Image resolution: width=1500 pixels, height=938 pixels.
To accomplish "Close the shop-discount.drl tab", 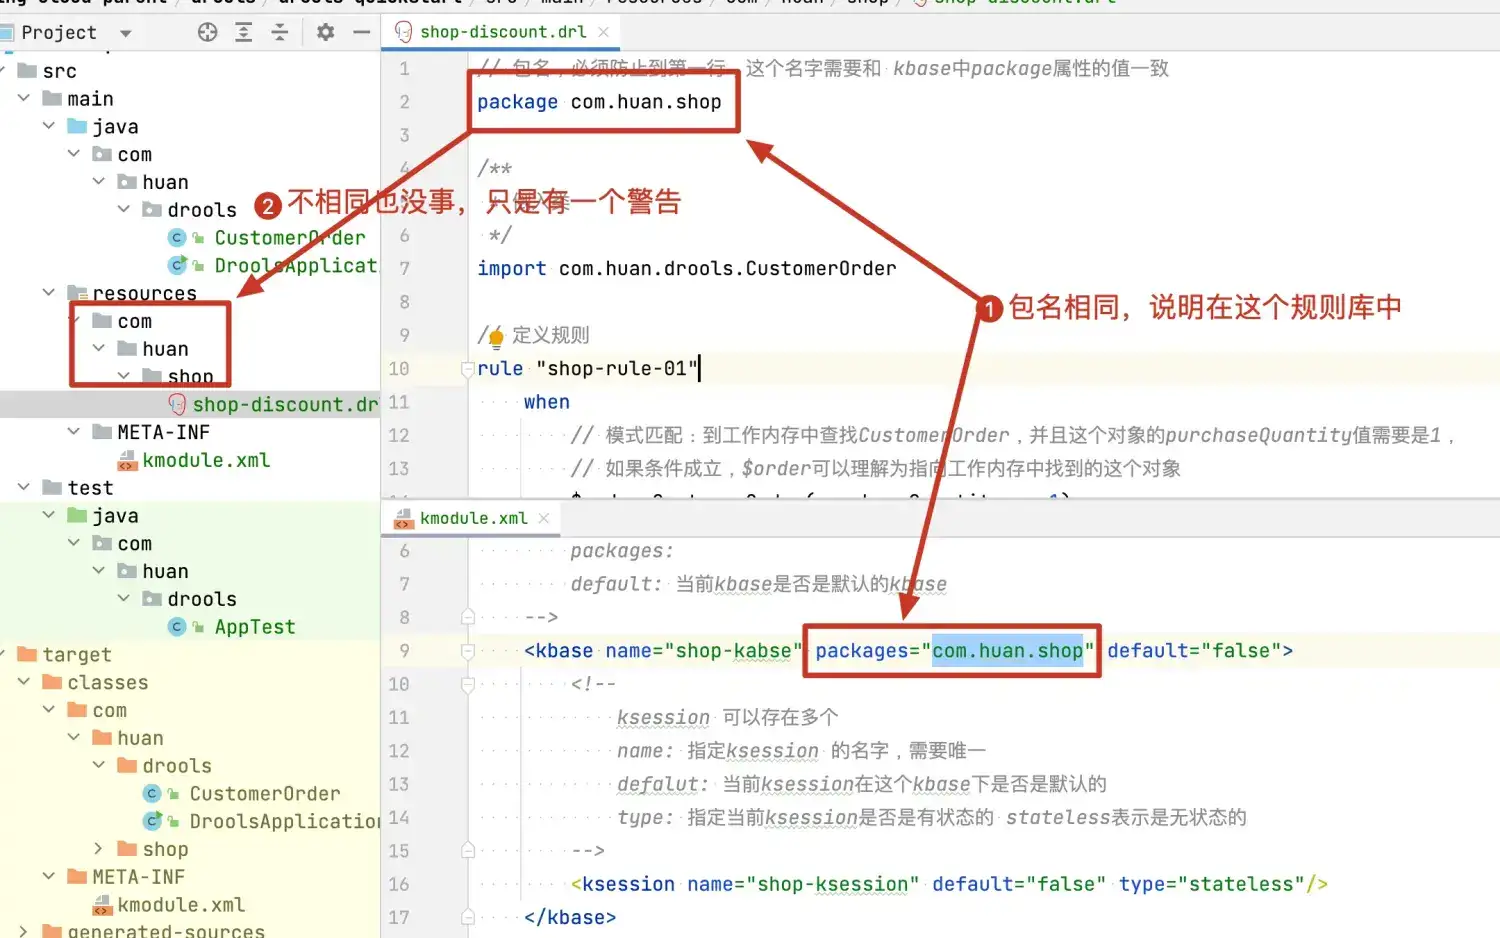I will pos(604,32).
